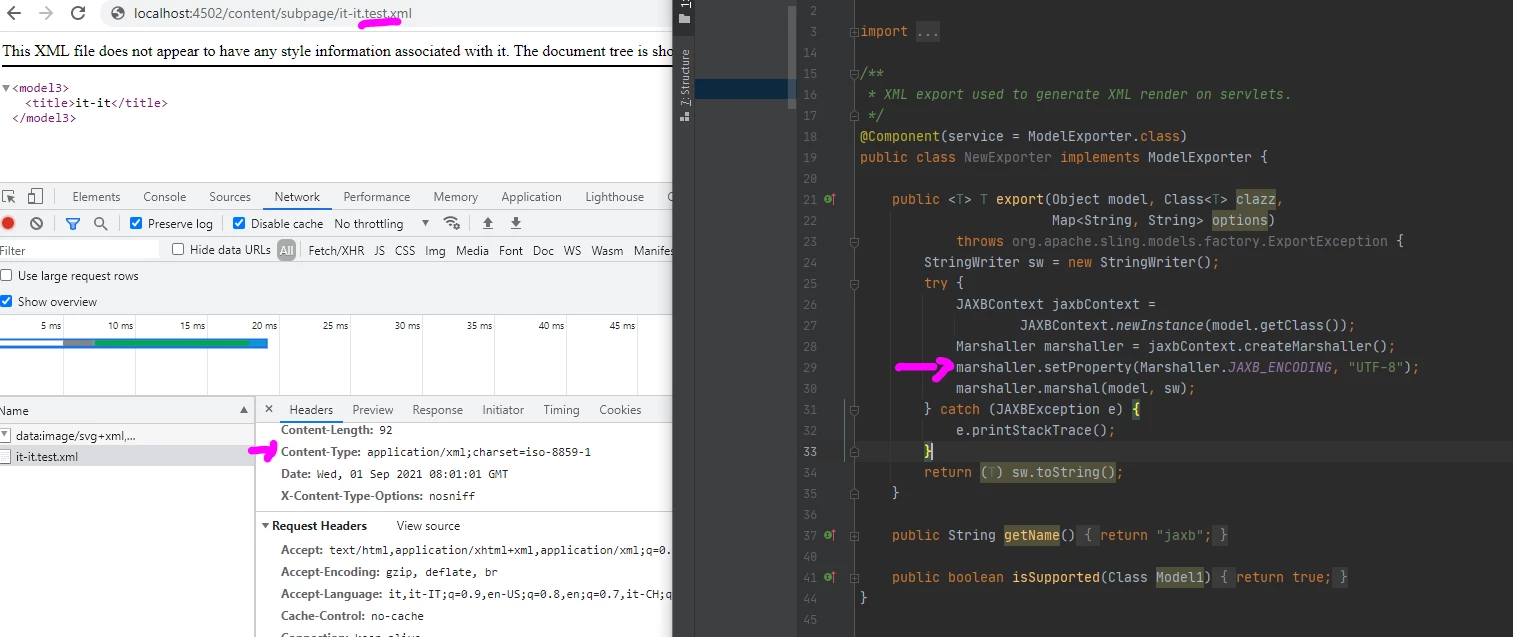Click View source next to Request Headers
This screenshot has height=637, width=1513.
428,526
